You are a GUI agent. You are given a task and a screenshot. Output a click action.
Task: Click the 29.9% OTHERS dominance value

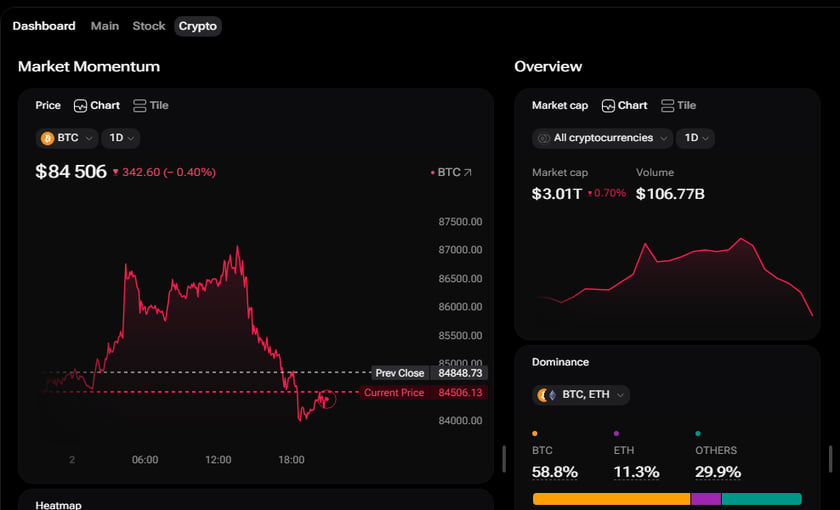[718, 472]
